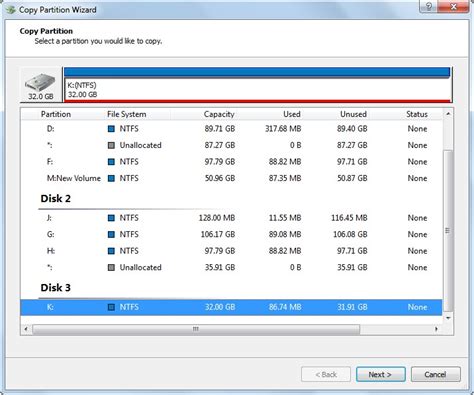Screen dimensions: 474x395
Task: Select partition J: under Disk 2
Action: click(232, 218)
